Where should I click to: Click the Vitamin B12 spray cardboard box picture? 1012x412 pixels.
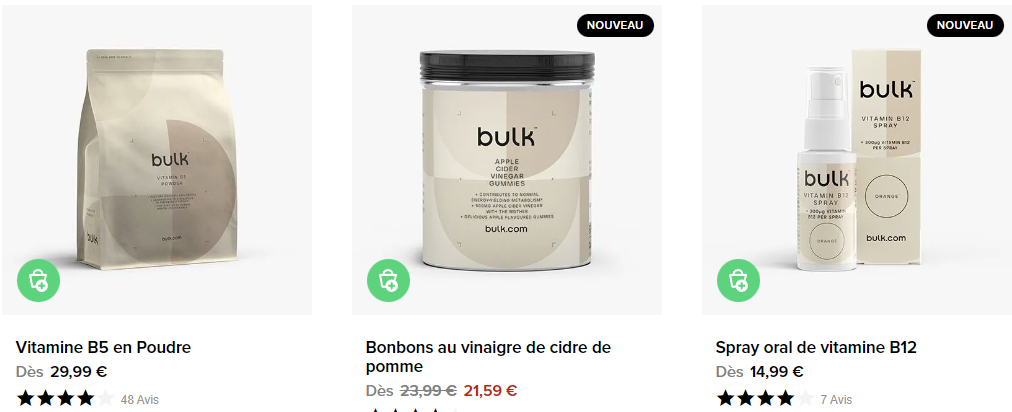point(888,154)
